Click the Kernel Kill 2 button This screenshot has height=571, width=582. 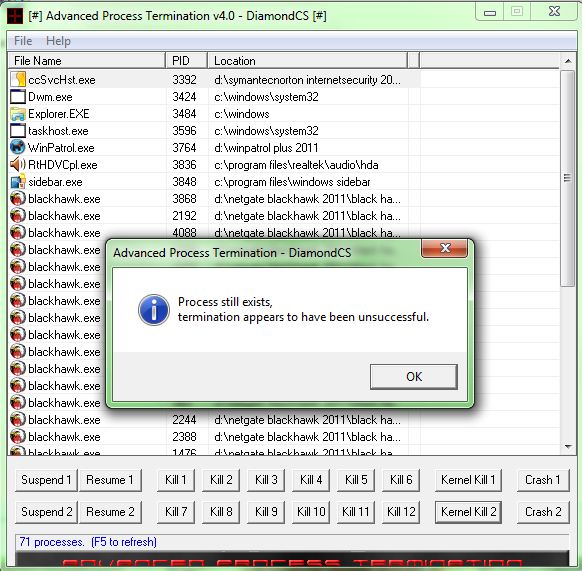468,512
